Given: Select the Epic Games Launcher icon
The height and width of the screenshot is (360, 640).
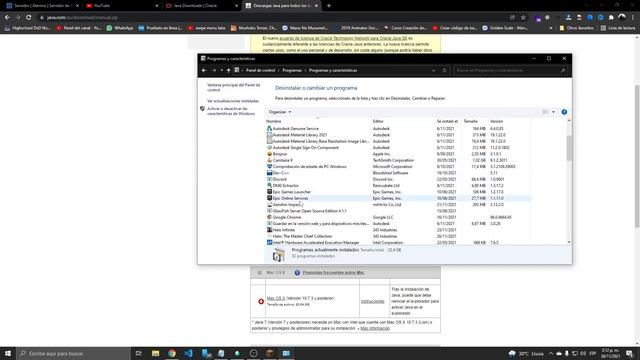Looking at the screenshot, I should [269, 192].
